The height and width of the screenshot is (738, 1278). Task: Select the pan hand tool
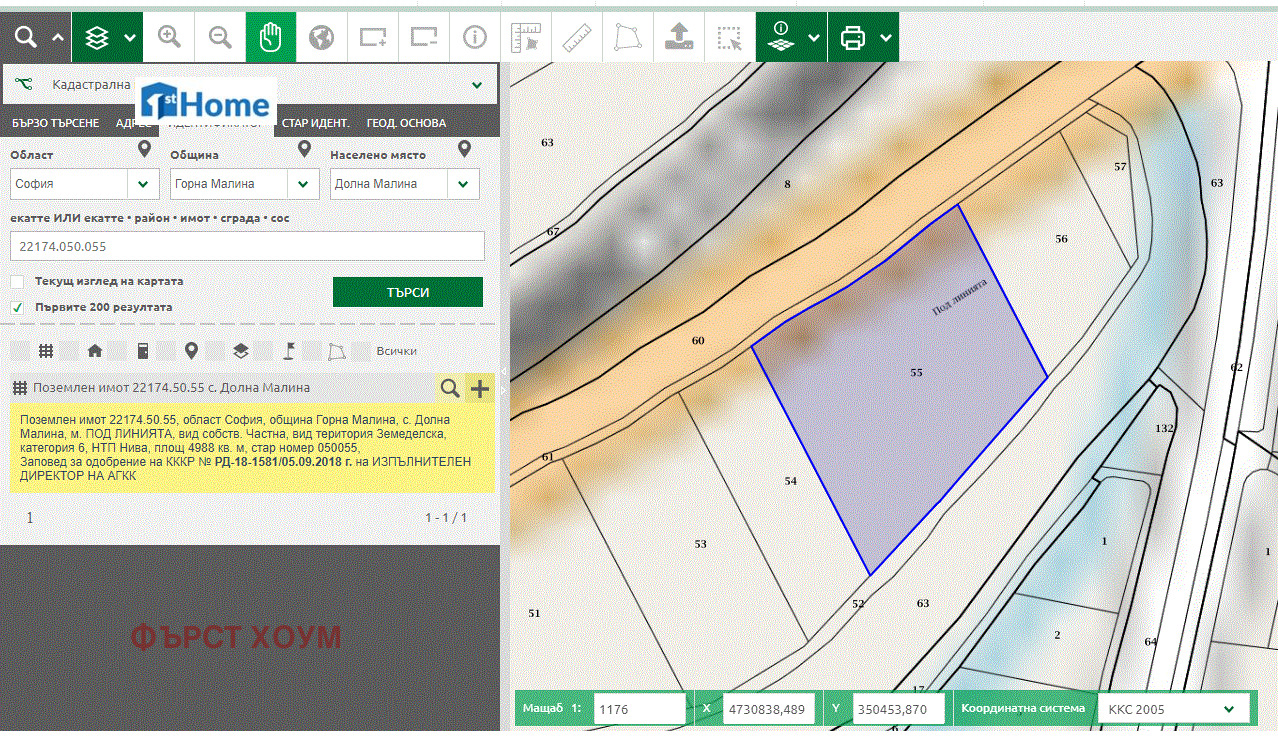[x=271, y=38]
